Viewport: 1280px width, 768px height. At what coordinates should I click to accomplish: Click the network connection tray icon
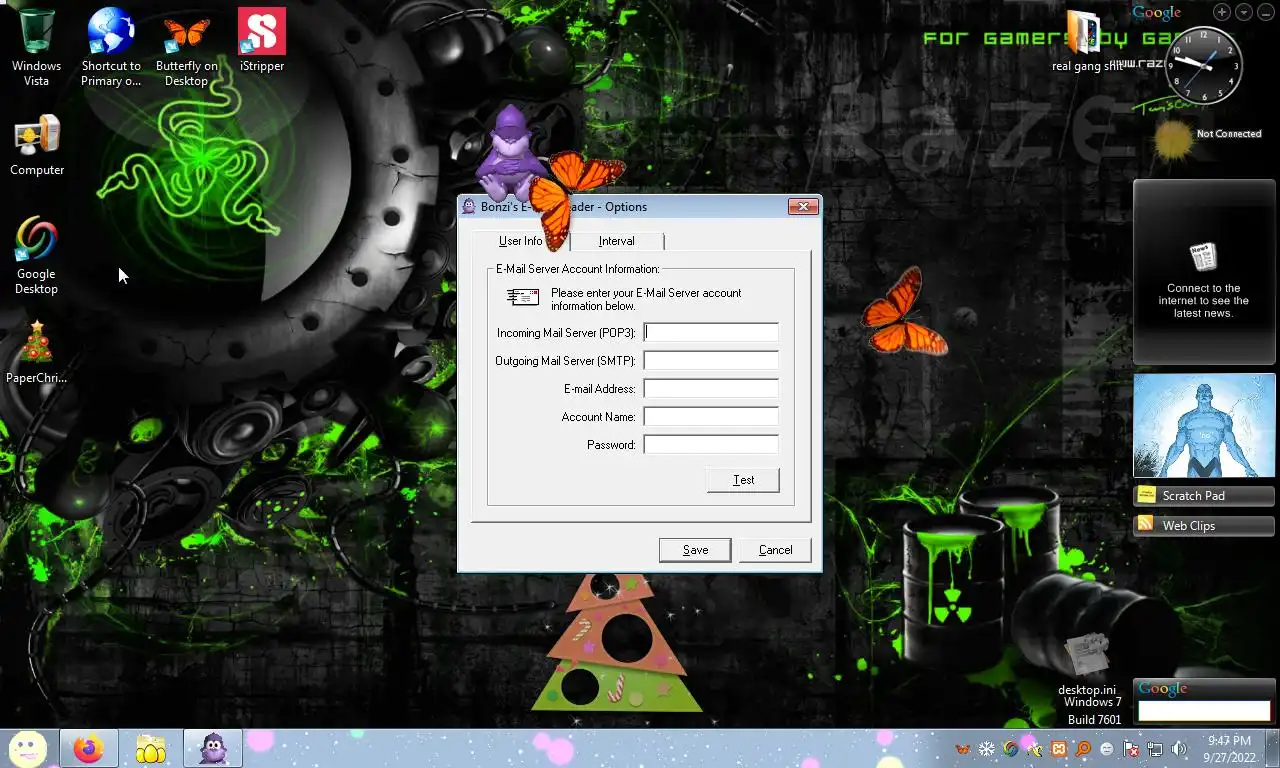1155,749
